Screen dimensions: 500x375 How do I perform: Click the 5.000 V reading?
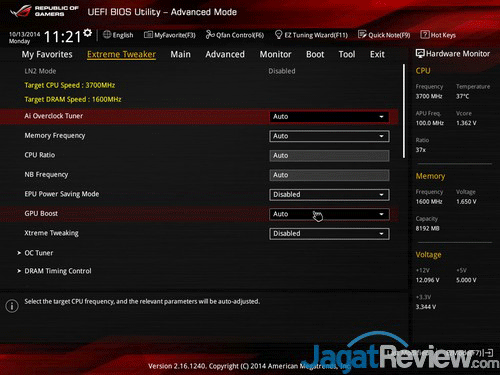tap(466, 280)
